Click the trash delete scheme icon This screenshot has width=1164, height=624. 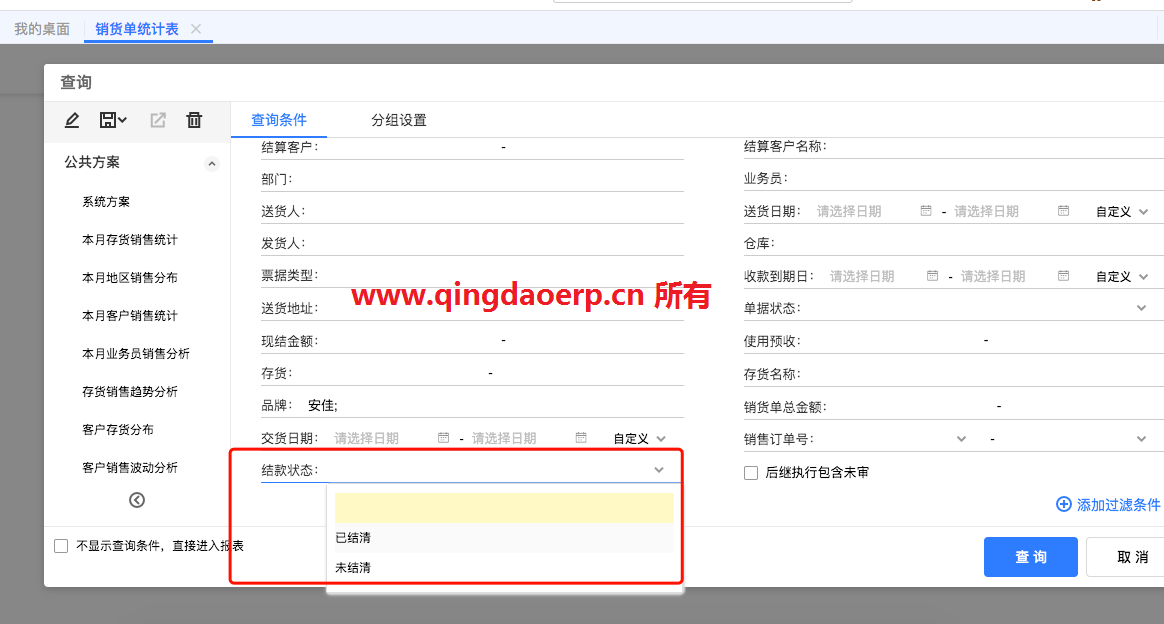click(194, 120)
